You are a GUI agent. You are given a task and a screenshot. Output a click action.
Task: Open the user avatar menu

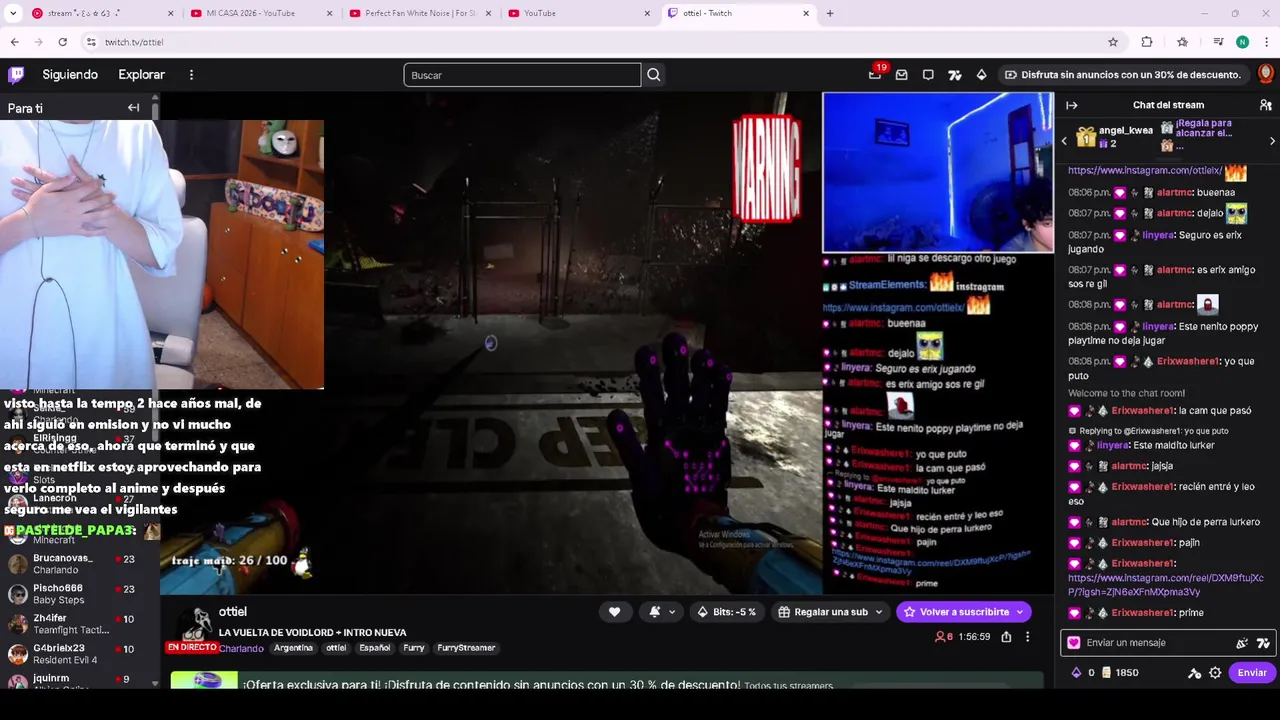[1265, 74]
